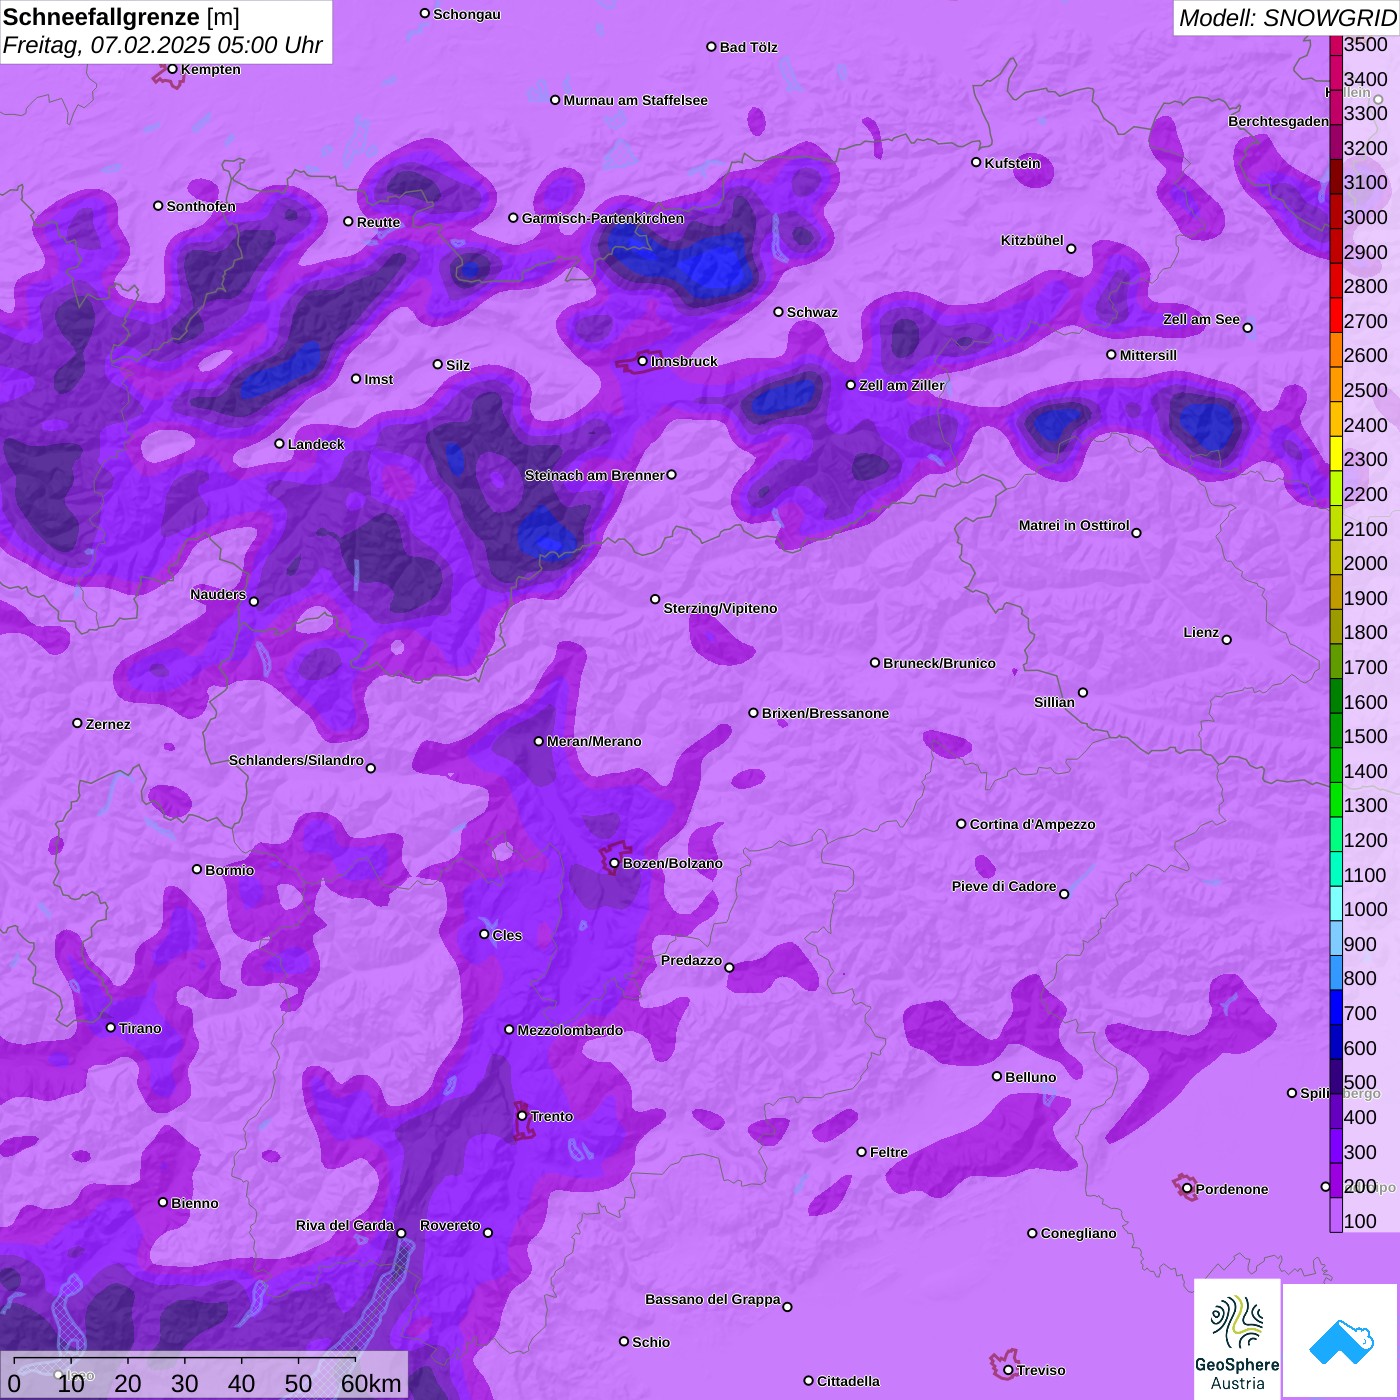This screenshot has width=1400, height=1400.
Task: Click the 'Tirano' label
Action: (140, 1028)
